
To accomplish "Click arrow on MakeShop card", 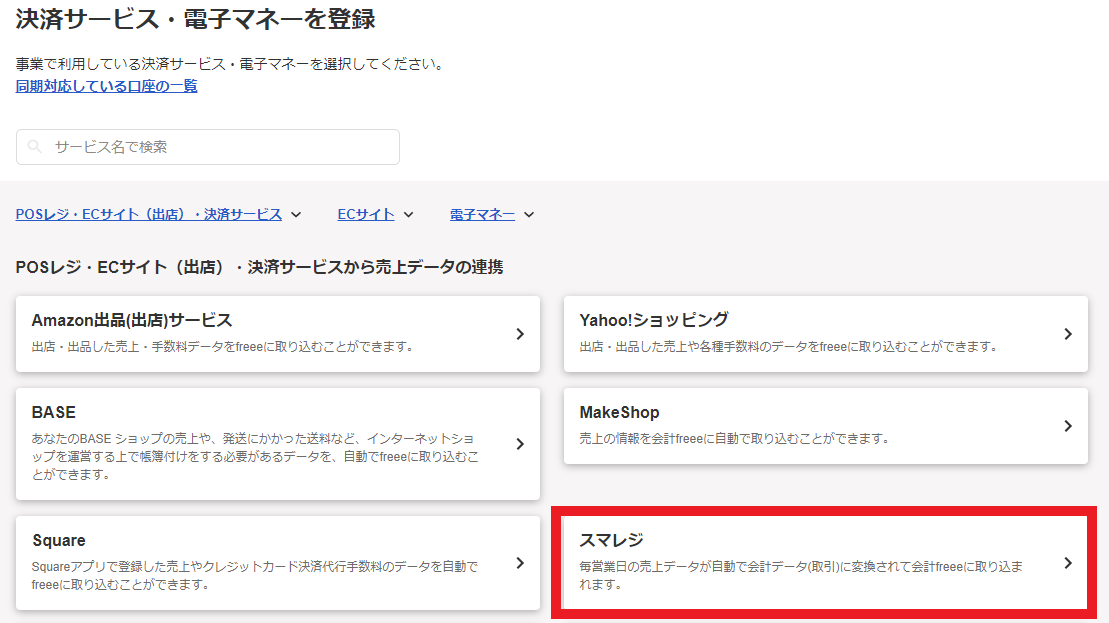I will (x=1068, y=426).
